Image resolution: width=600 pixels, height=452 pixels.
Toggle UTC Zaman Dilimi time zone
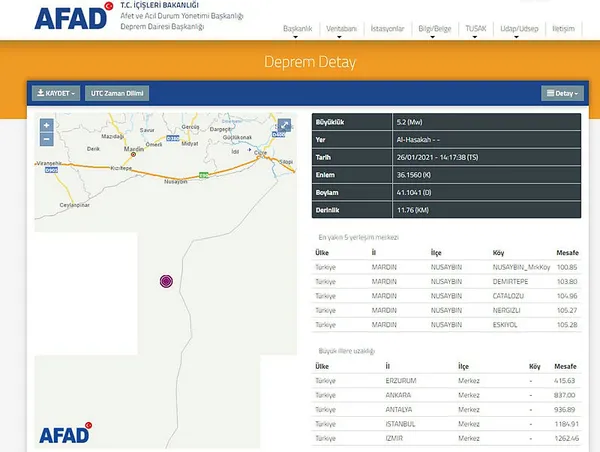click(x=116, y=93)
